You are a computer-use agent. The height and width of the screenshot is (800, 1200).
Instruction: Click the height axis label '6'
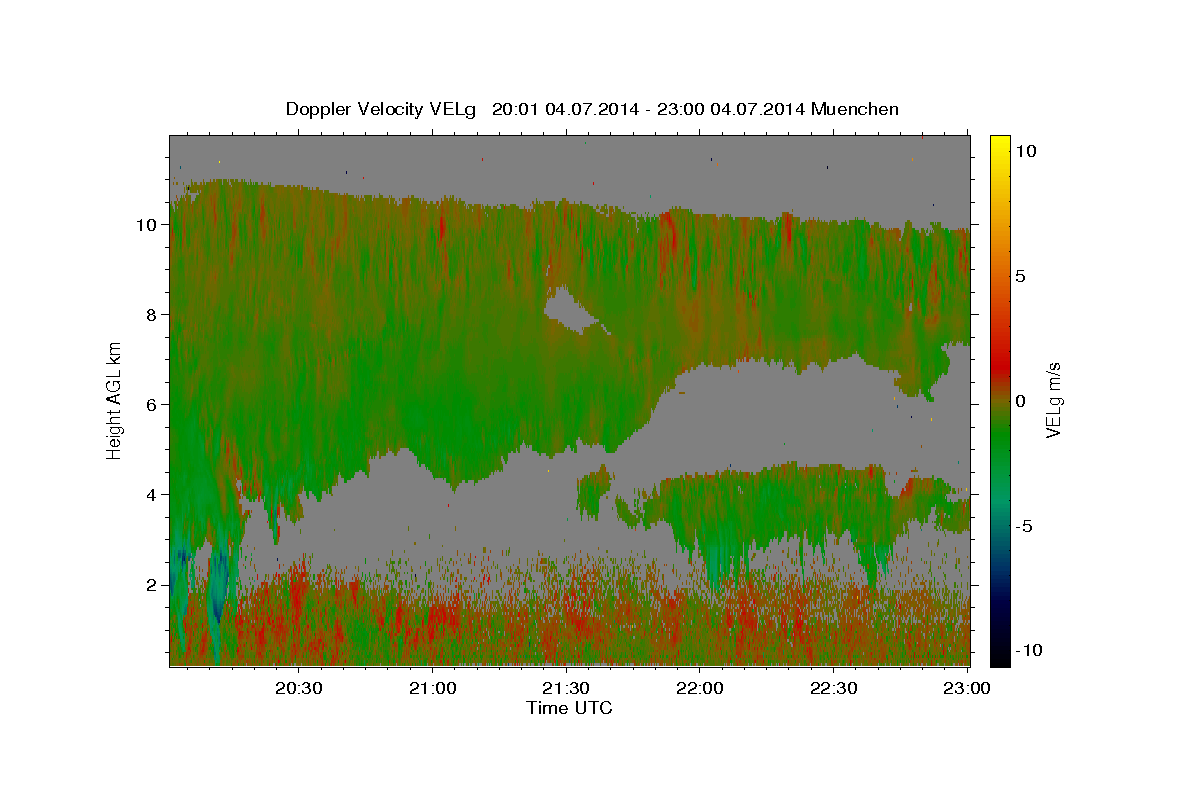coord(153,405)
